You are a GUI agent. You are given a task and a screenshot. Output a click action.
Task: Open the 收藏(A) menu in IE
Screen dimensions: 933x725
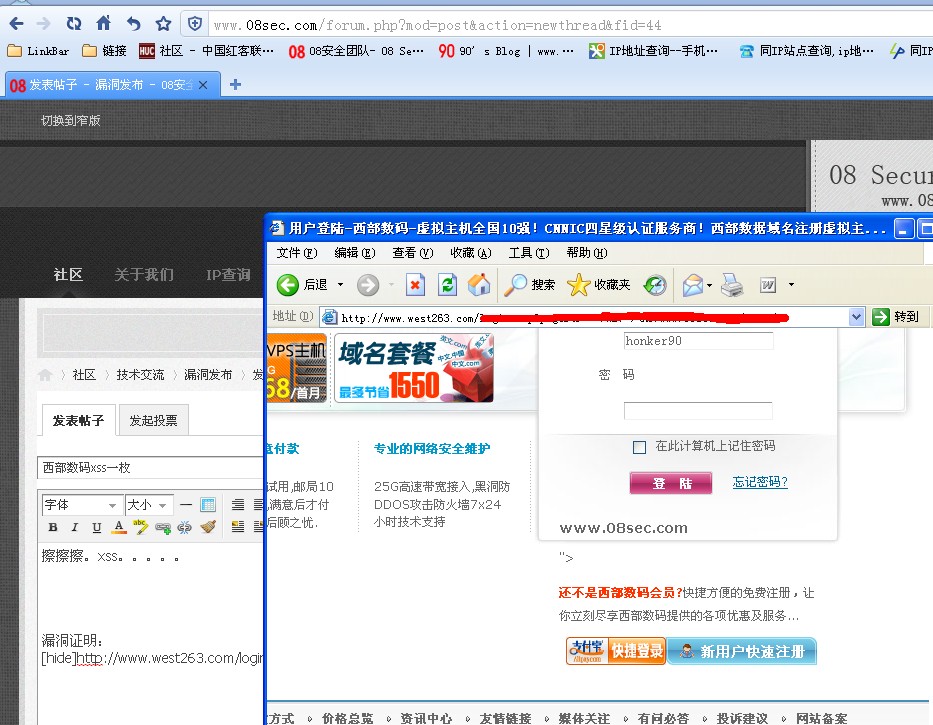click(471, 253)
